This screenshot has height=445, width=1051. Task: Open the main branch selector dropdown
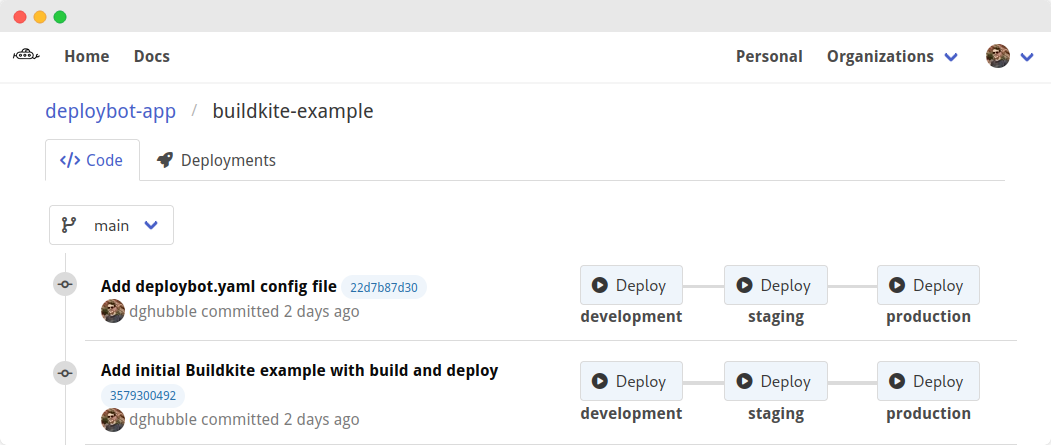(x=111, y=225)
